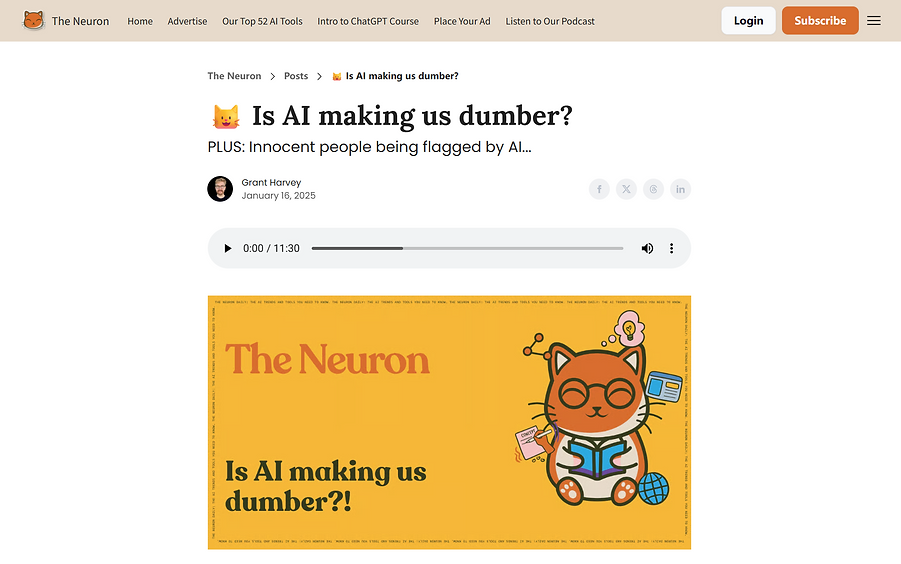Open the hamburger navigation menu

click(x=874, y=21)
